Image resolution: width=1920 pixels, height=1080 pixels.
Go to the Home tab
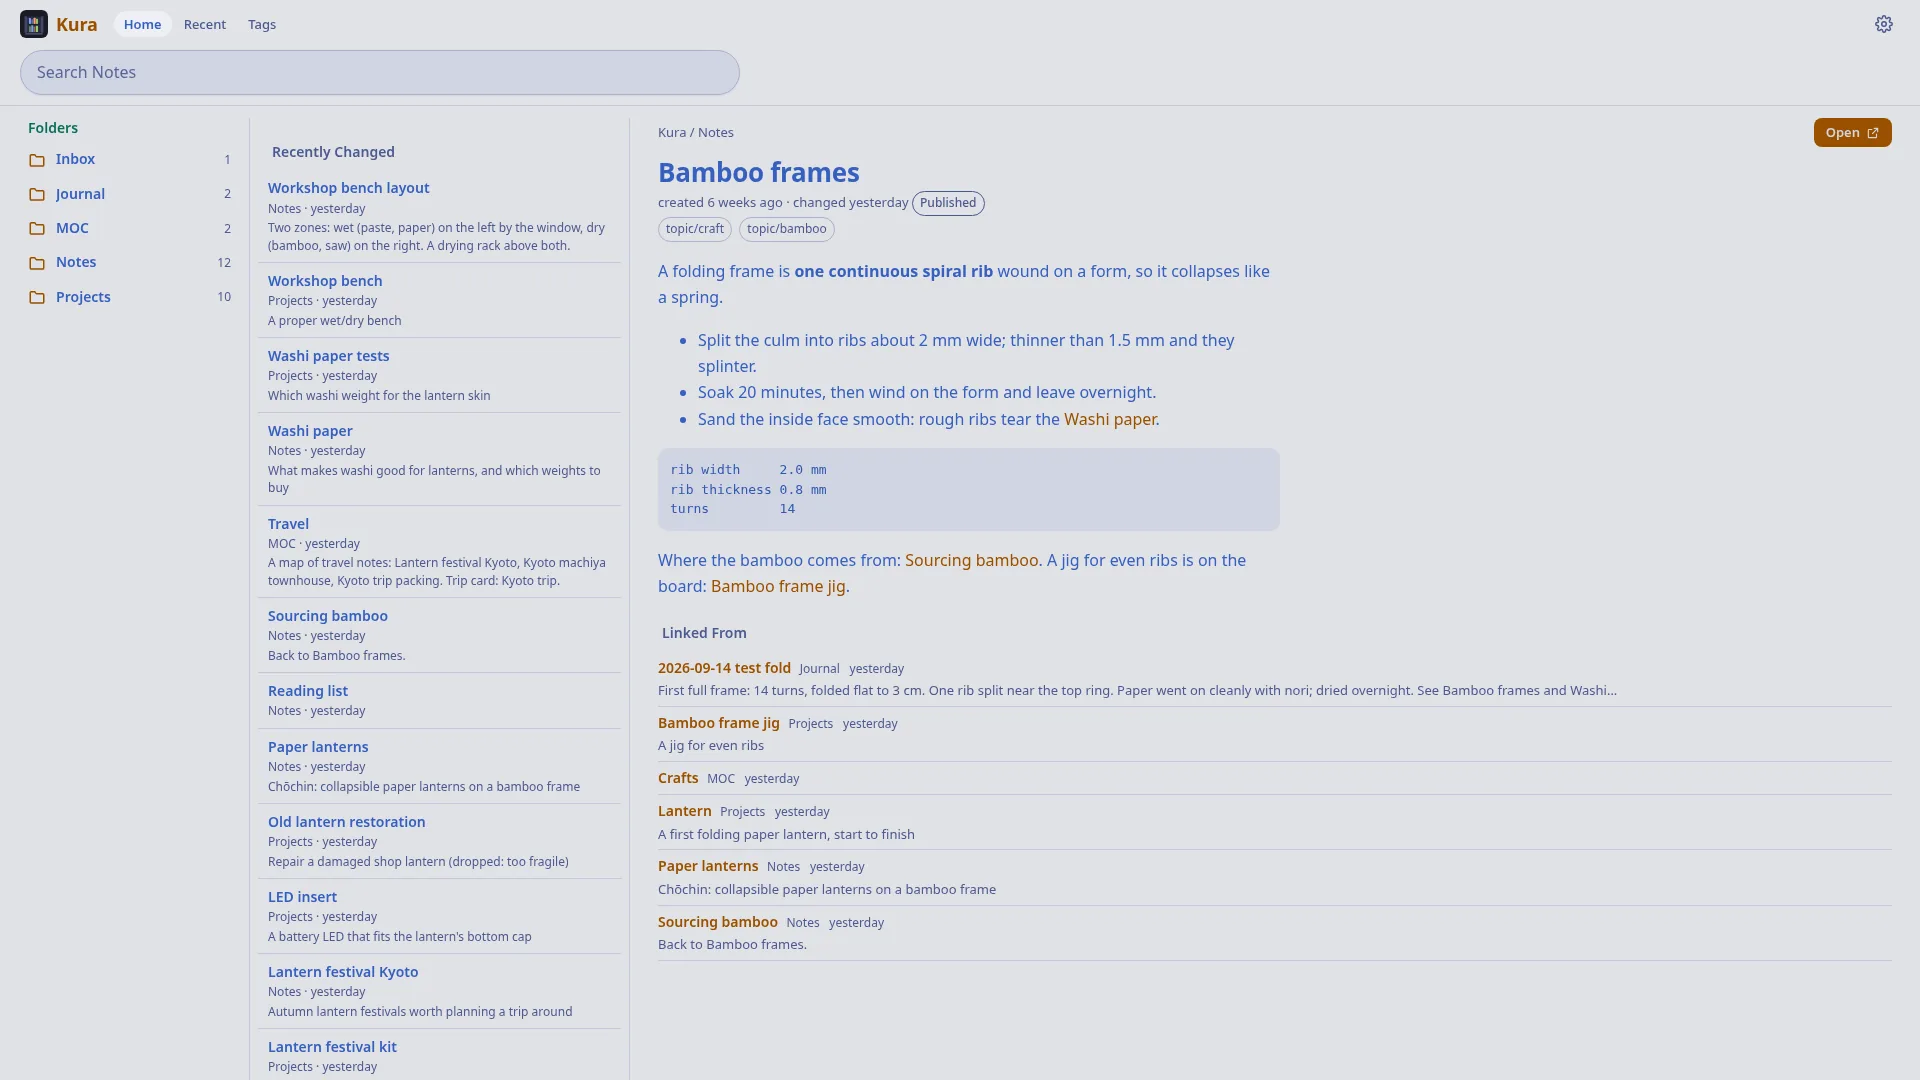tap(142, 24)
